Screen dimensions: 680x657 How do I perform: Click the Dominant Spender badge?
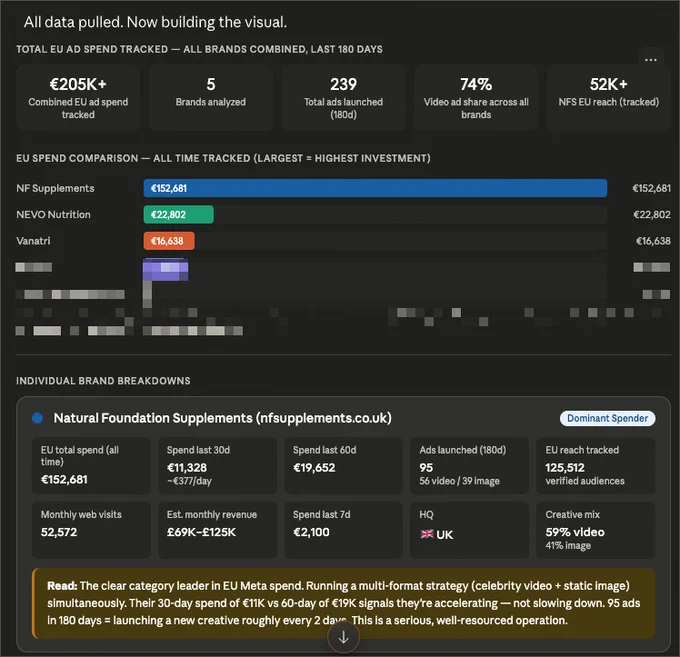[x=607, y=418]
